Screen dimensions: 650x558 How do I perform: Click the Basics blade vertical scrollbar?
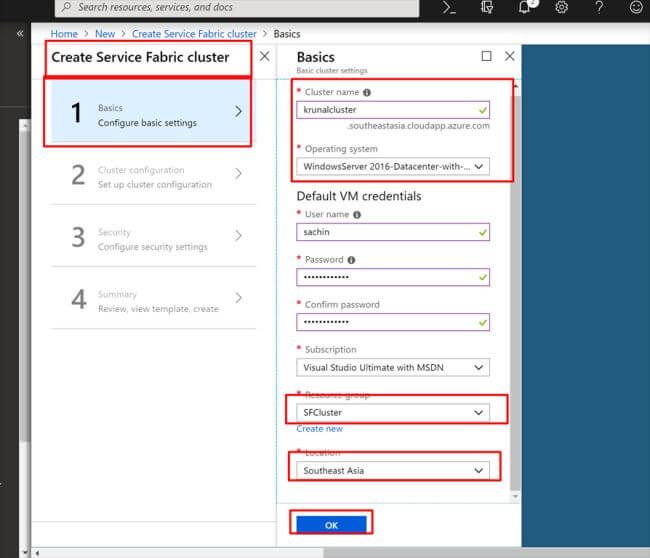(515, 292)
